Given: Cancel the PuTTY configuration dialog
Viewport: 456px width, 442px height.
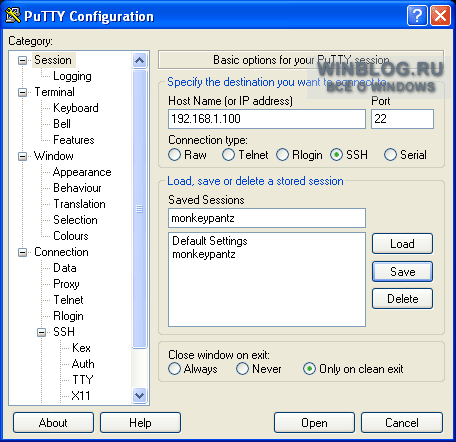Looking at the screenshot, I should (x=402, y=423).
